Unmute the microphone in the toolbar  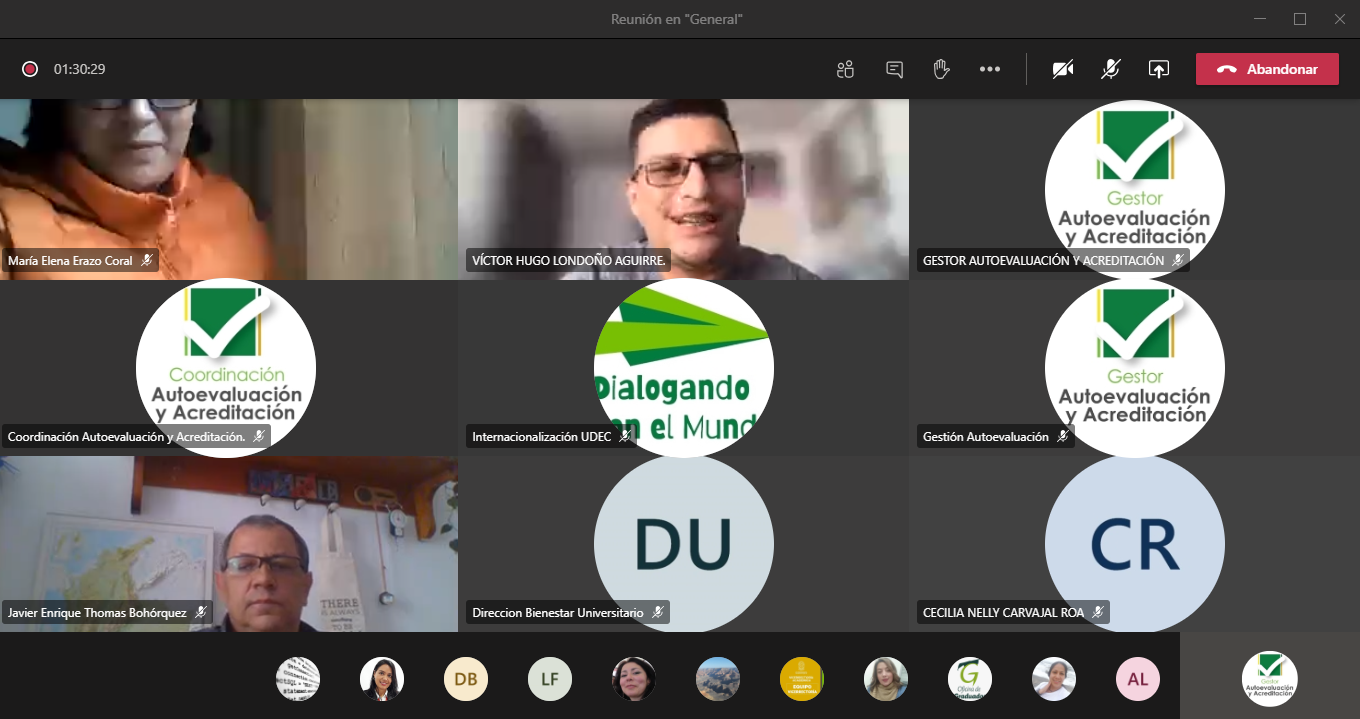[1111, 69]
